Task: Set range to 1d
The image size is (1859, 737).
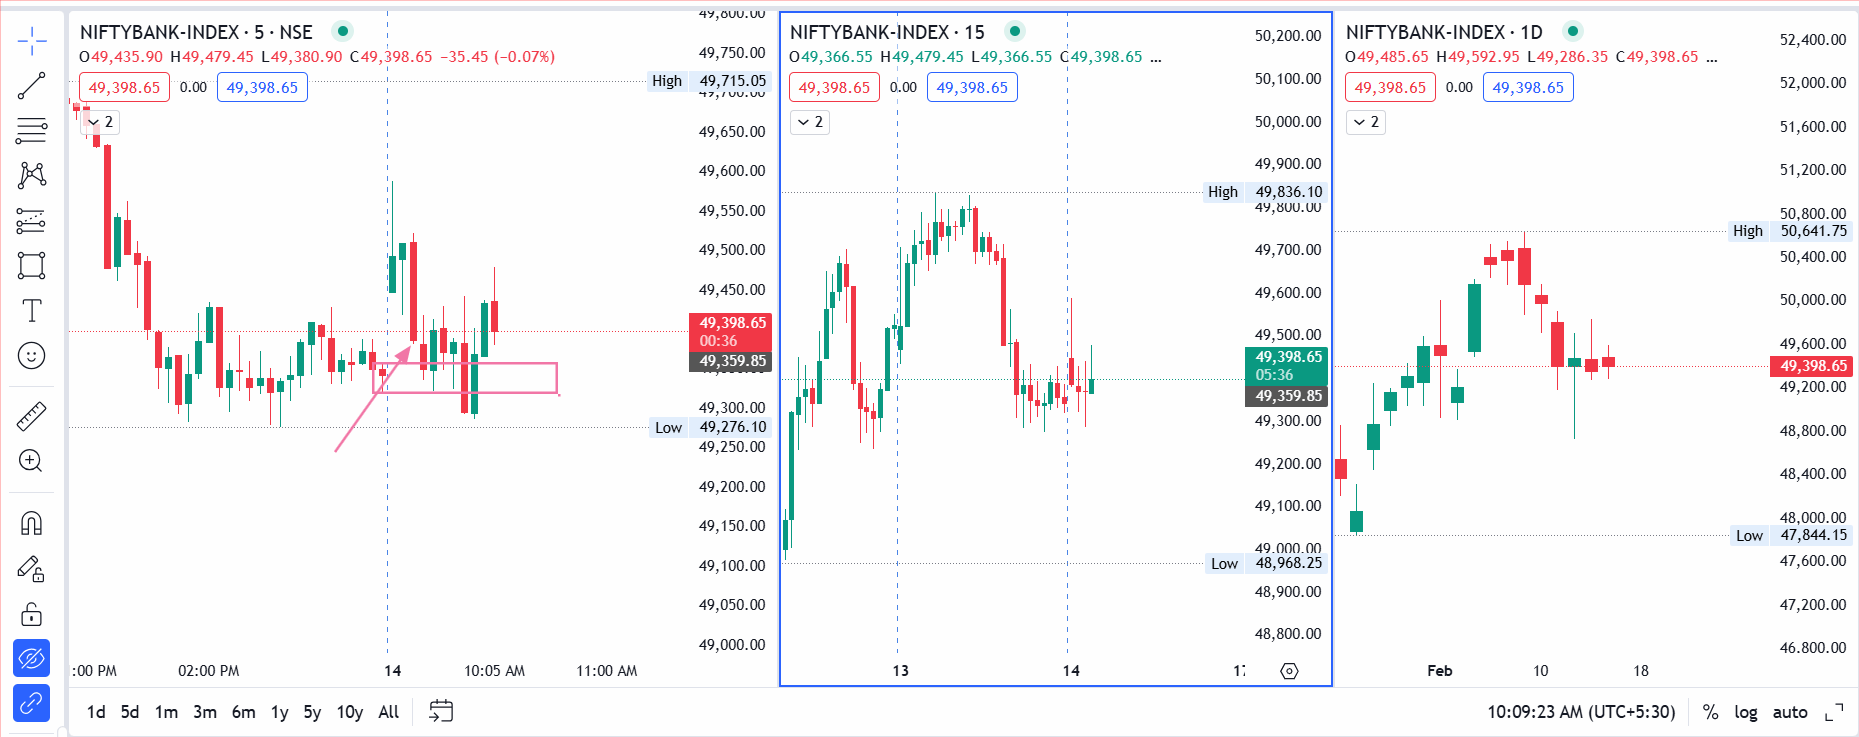Action: [x=96, y=712]
